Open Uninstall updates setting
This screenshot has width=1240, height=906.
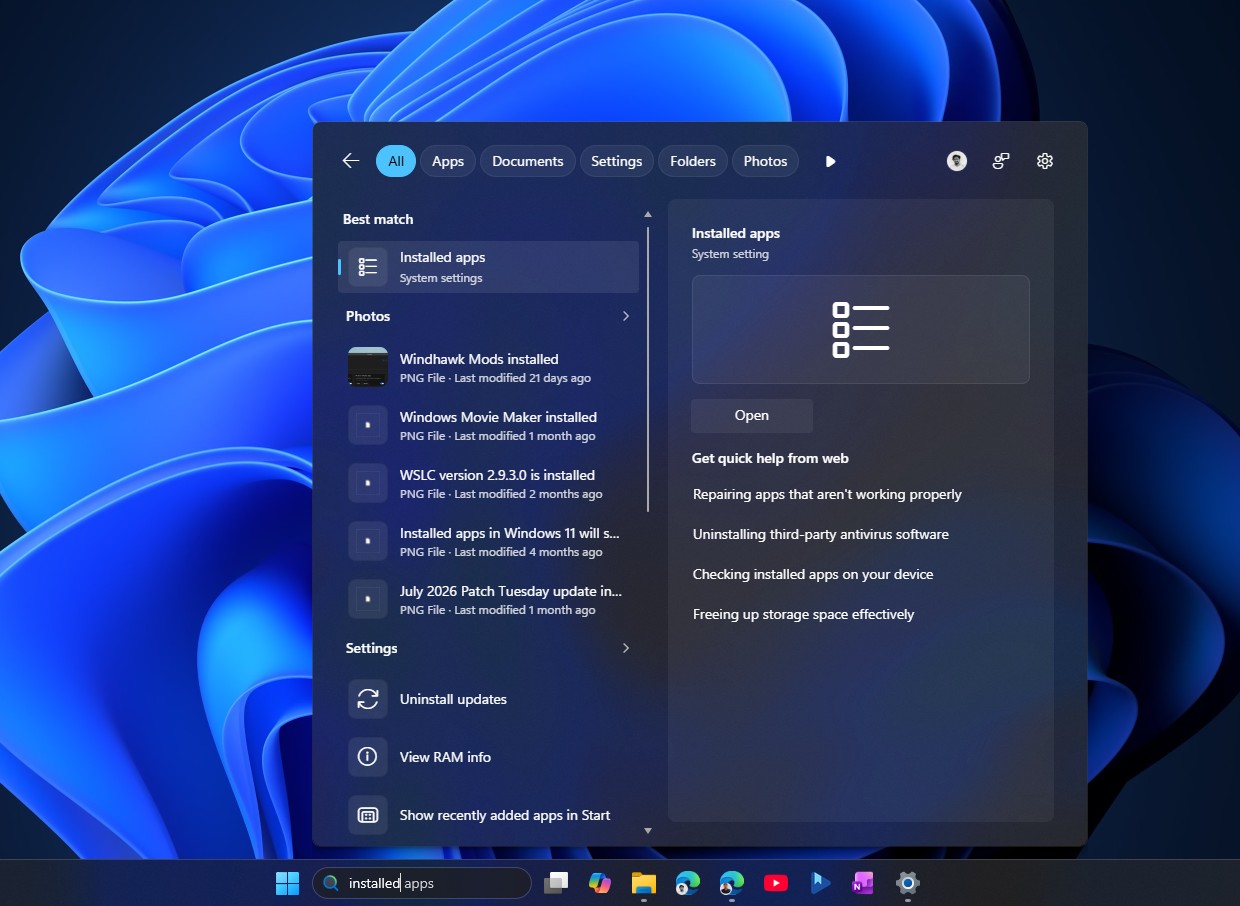coord(488,699)
